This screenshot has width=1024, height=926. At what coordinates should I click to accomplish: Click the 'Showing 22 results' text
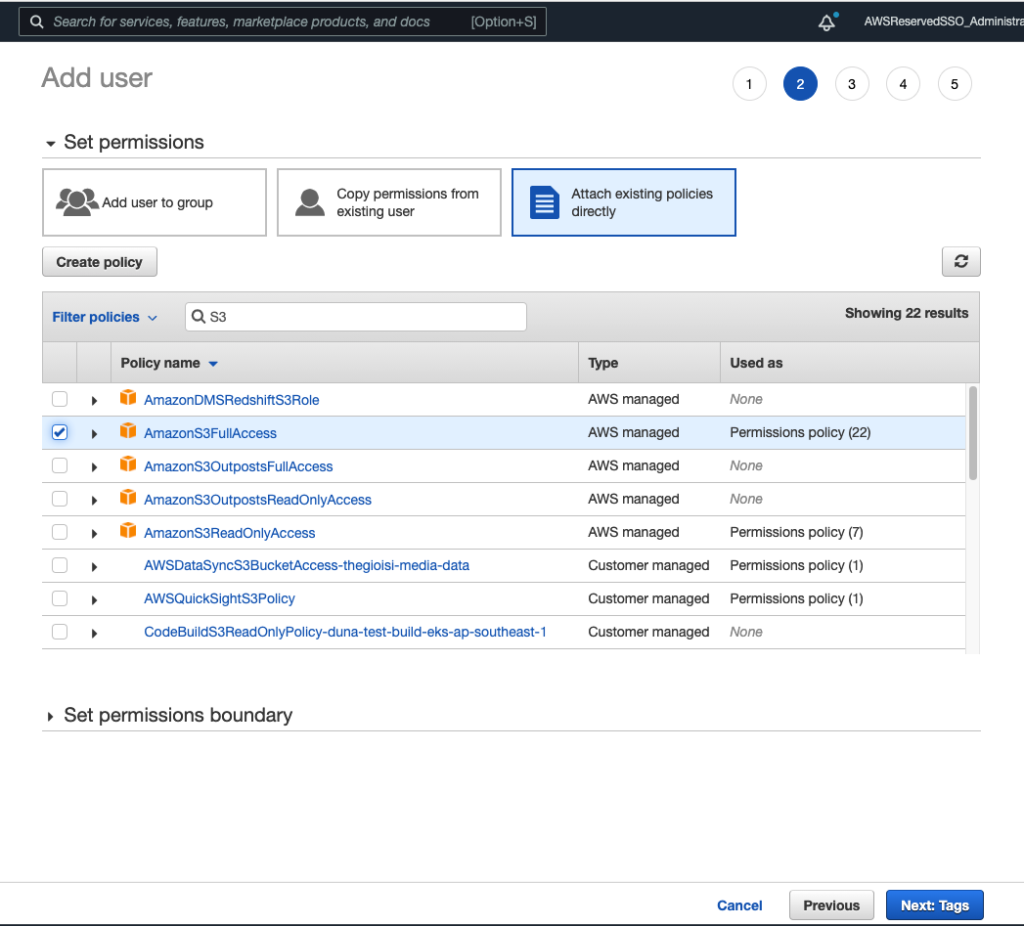coord(906,313)
